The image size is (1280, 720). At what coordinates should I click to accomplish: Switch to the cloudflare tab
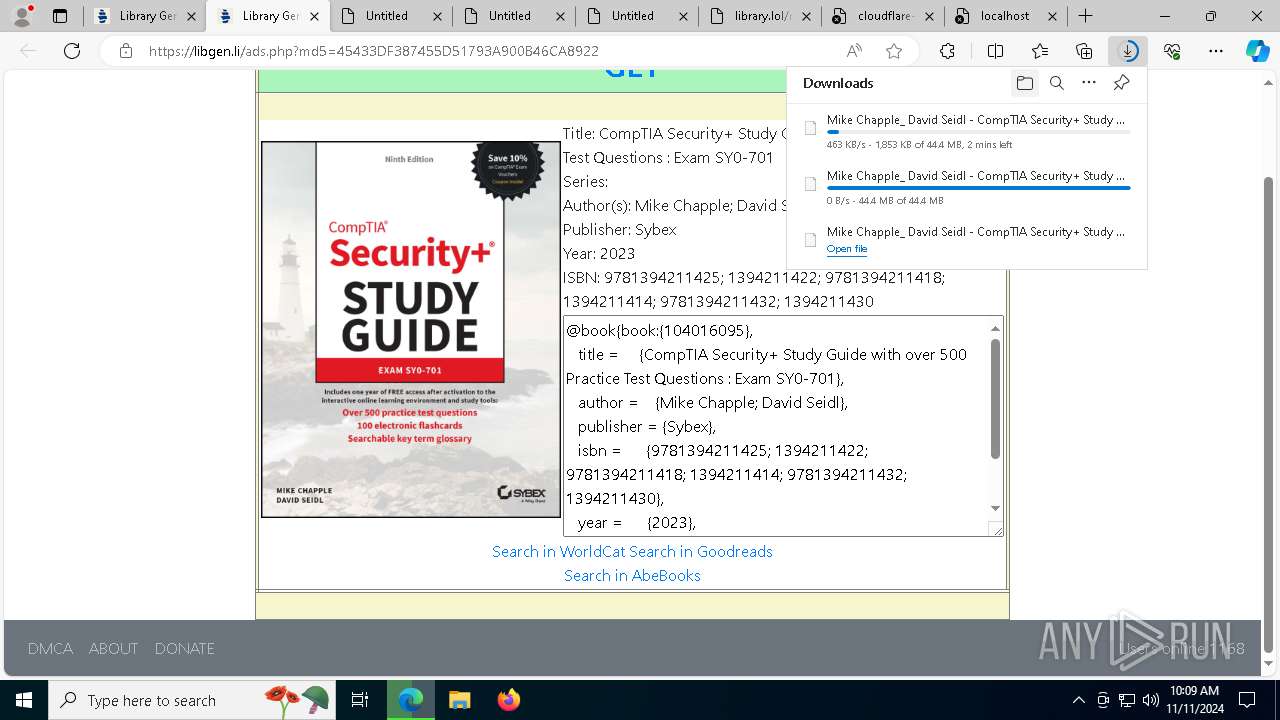[883, 16]
